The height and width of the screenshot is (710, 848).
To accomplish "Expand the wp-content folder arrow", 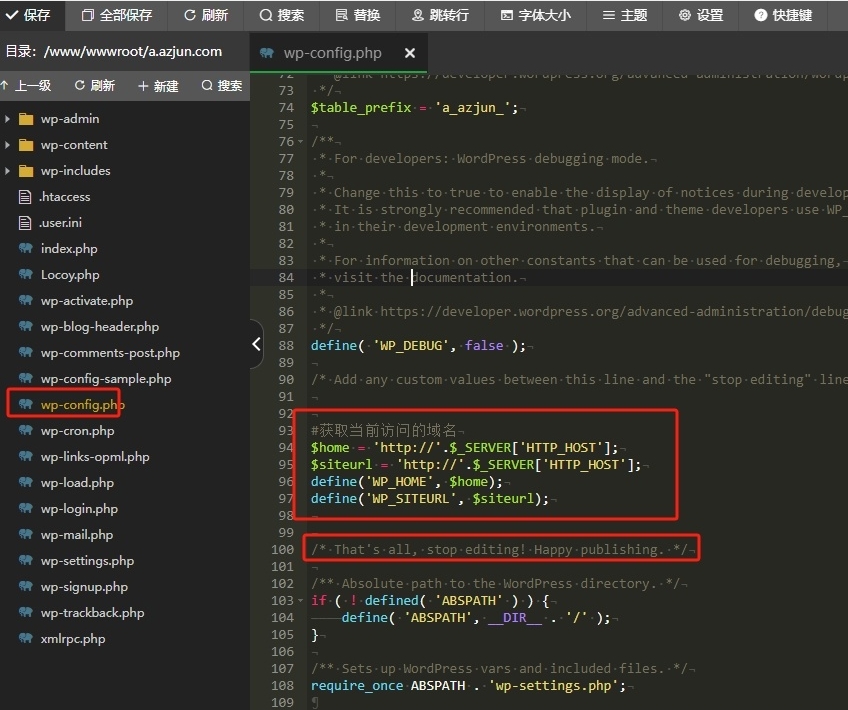I will [x=7, y=144].
